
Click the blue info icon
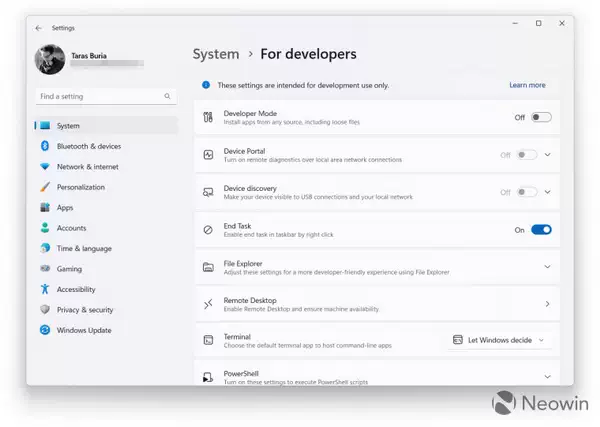coord(206,85)
